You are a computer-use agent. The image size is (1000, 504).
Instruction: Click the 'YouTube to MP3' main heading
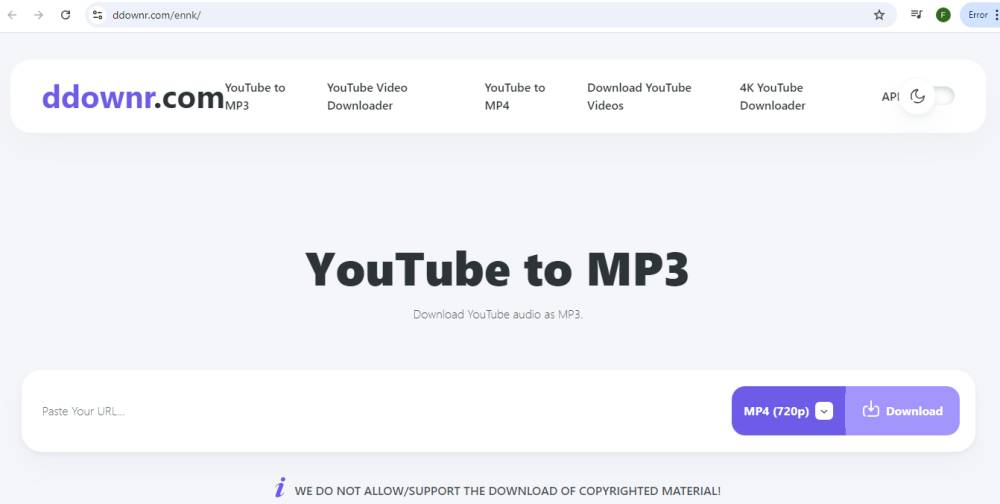point(497,269)
